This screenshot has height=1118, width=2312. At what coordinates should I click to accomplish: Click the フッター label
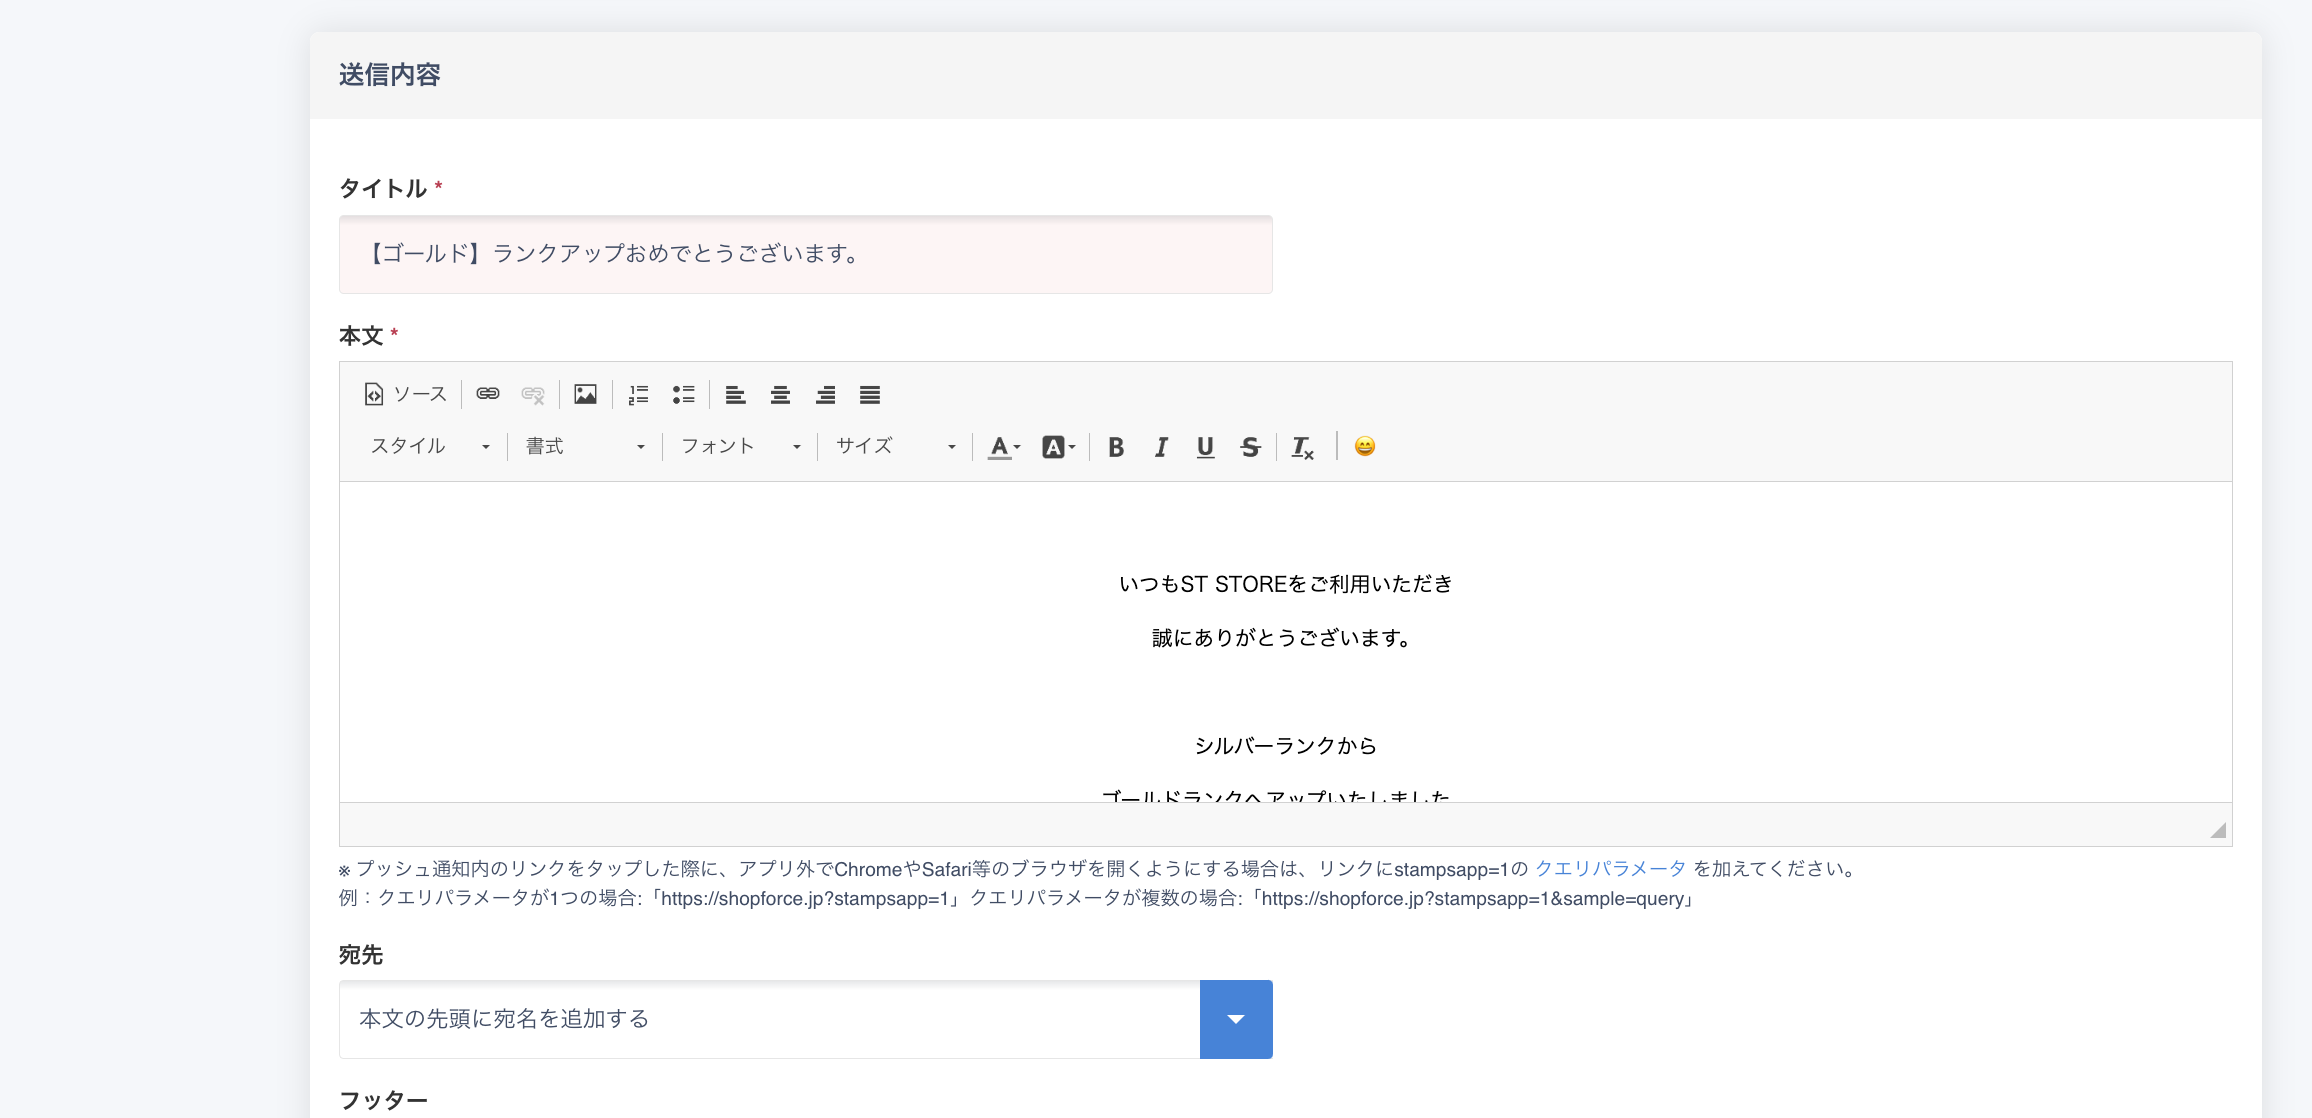tap(383, 1101)
